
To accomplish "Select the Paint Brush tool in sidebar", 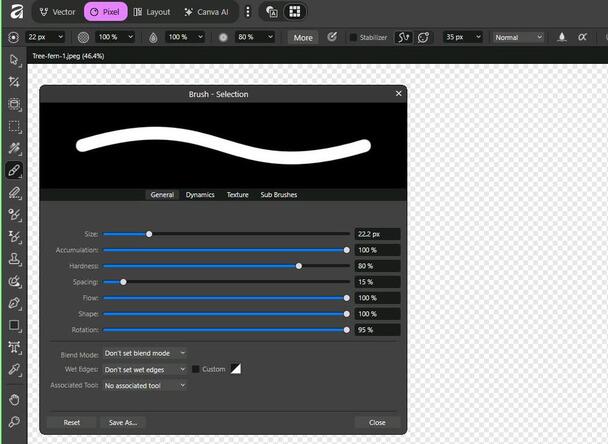I will (x=14, y=171).
